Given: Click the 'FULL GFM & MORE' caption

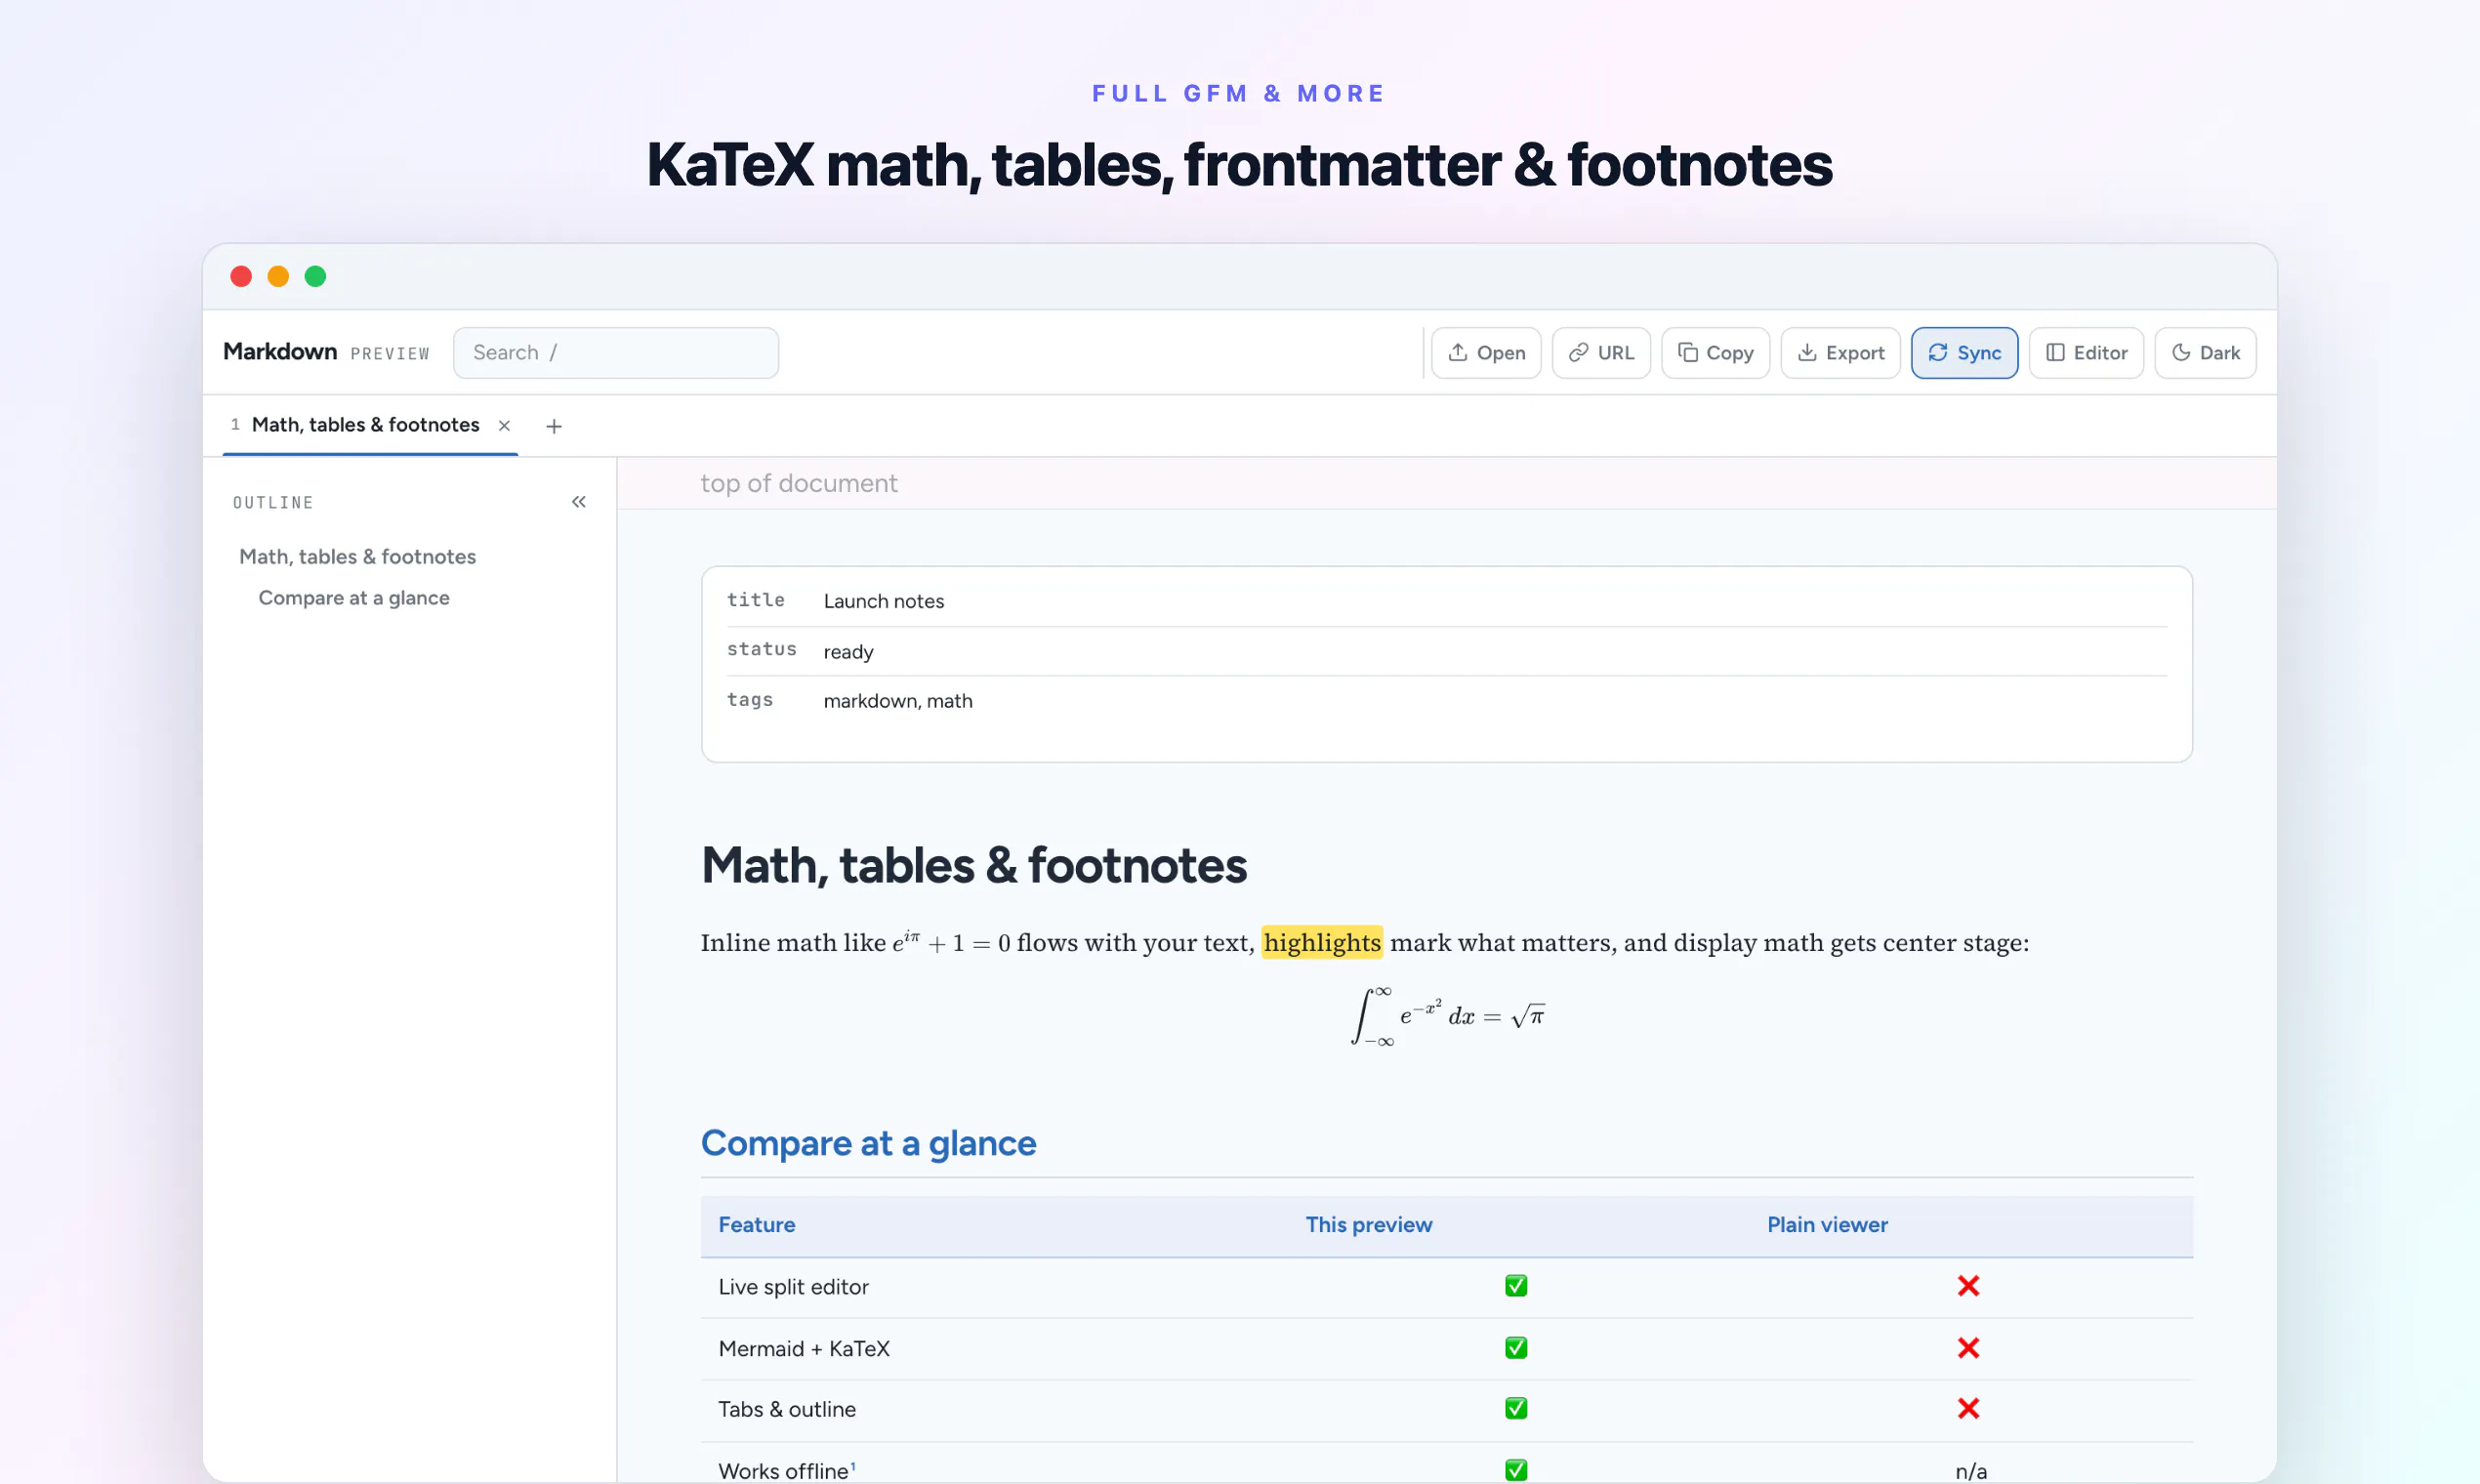Looking at the screenshot, I should (1239, 94).
